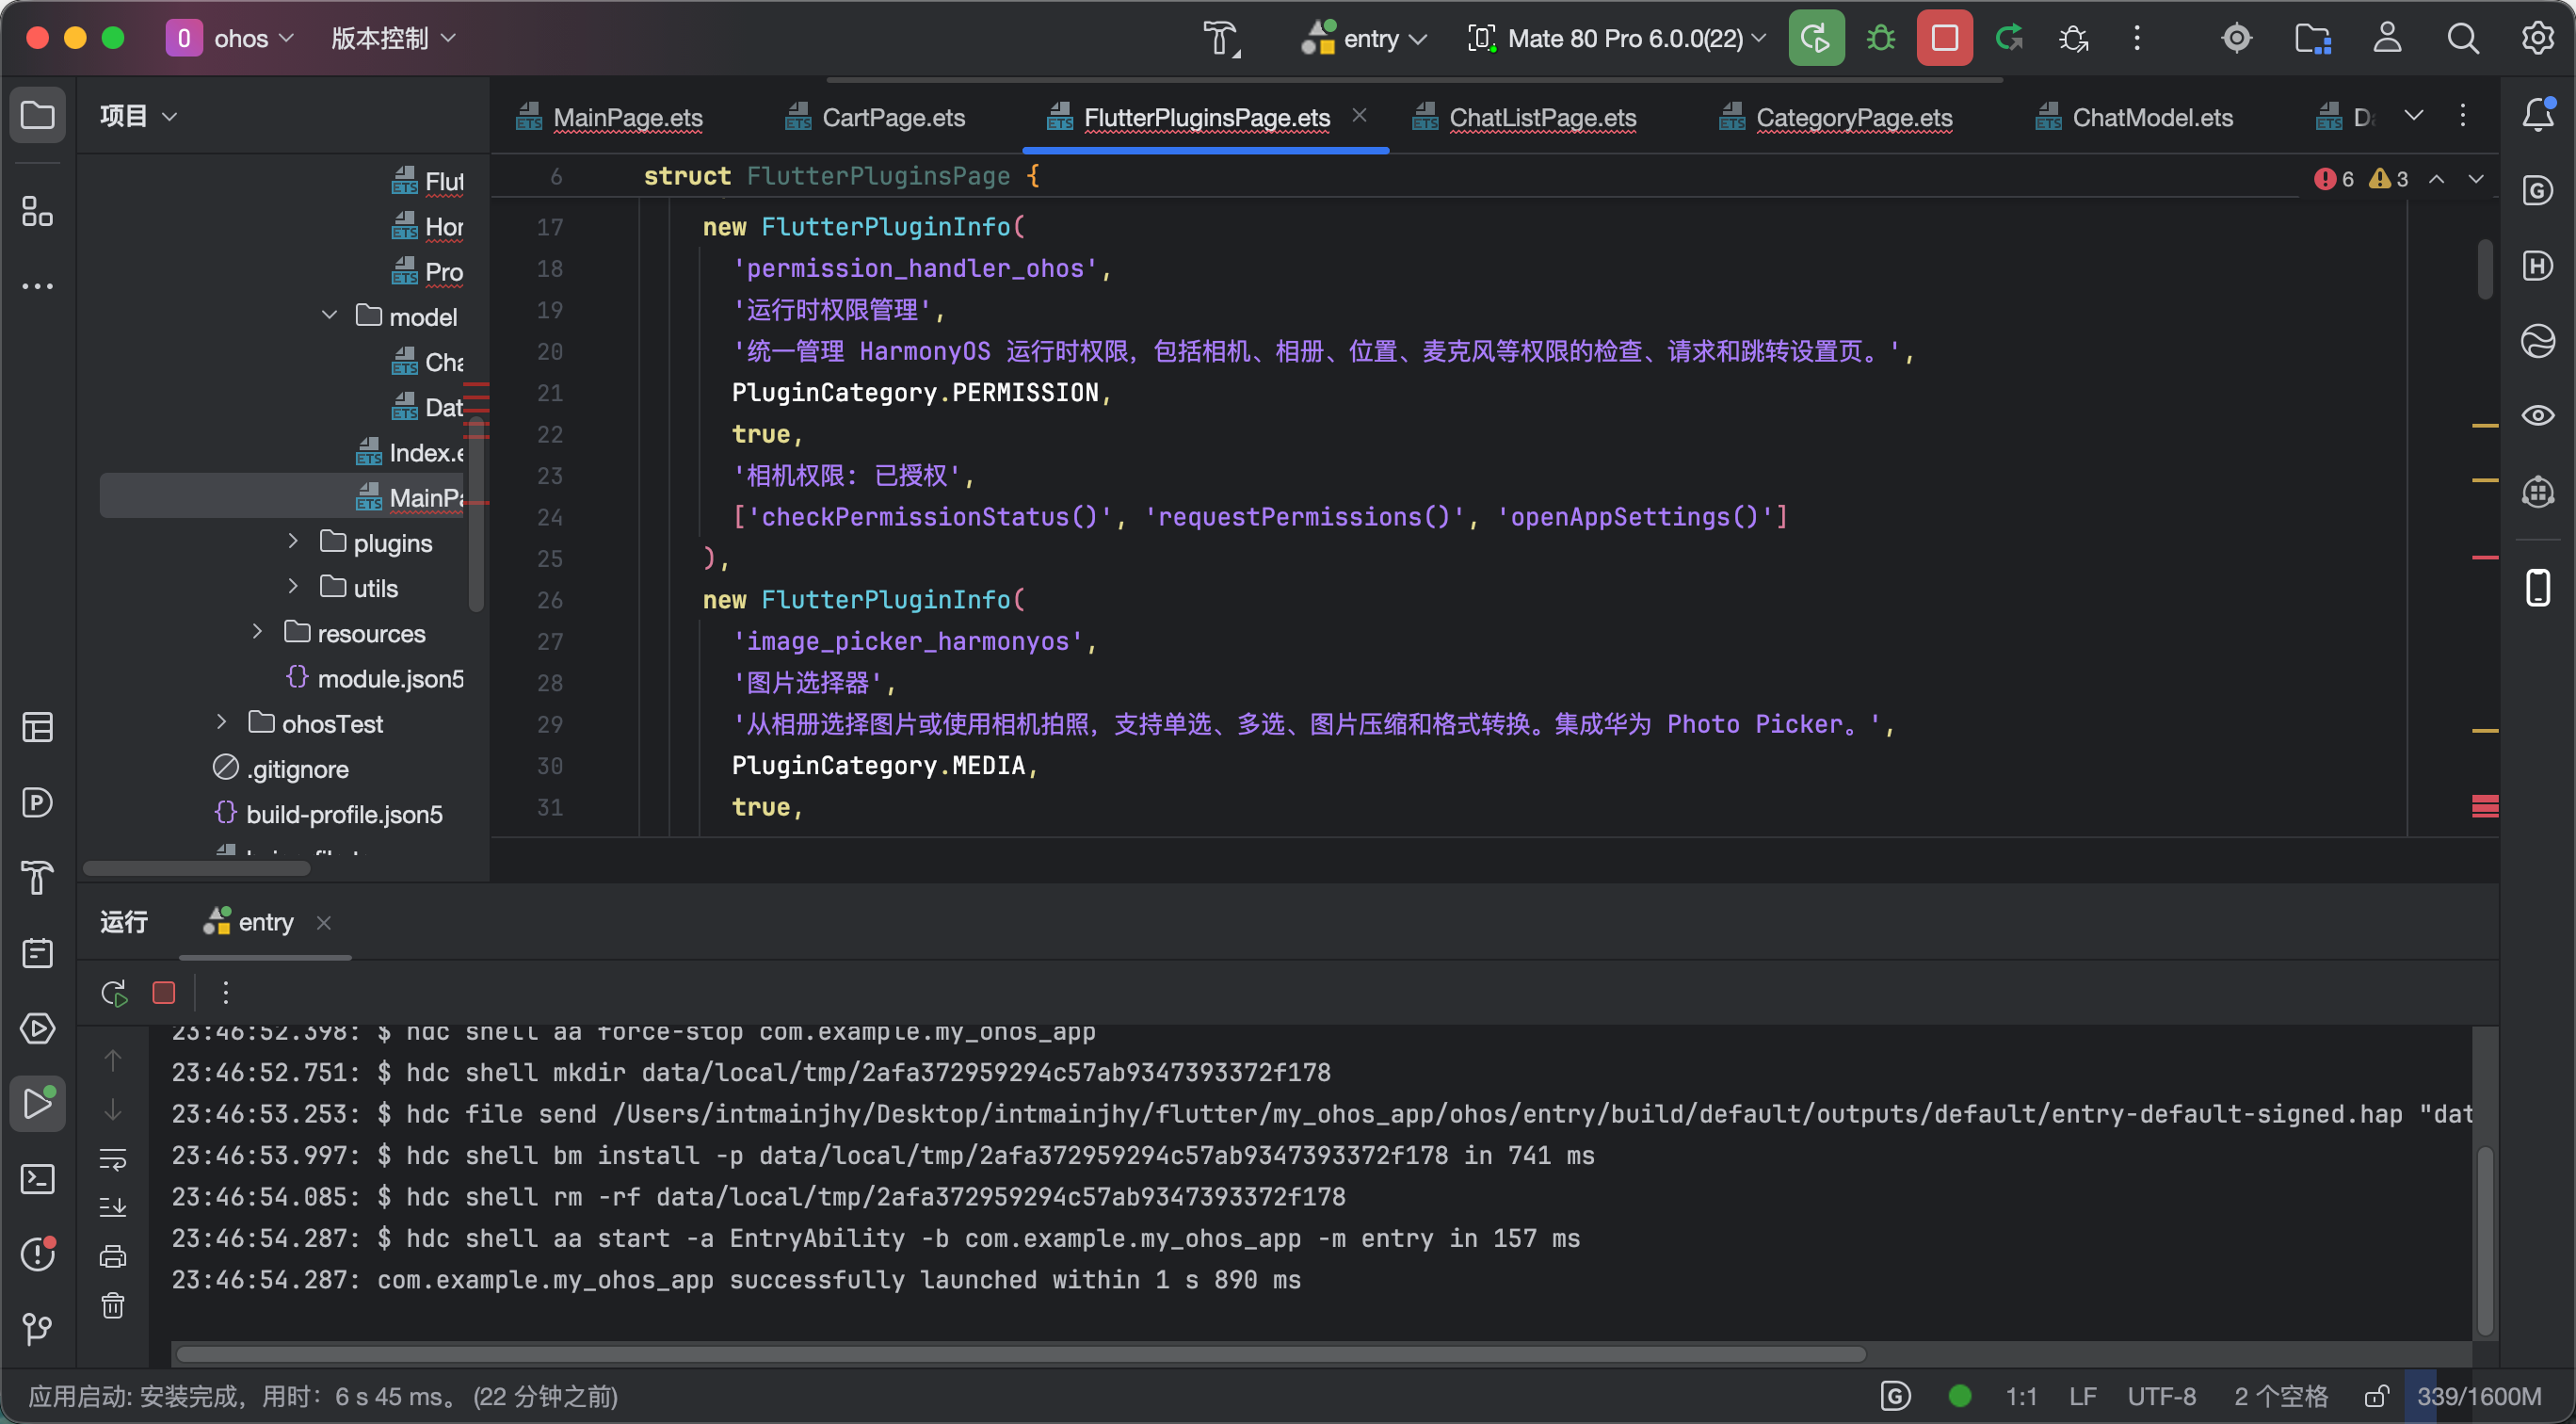Expand the plugins folder in tree
The height and width of the screenshot is (1424, 2576).
(x=293, y=541)
